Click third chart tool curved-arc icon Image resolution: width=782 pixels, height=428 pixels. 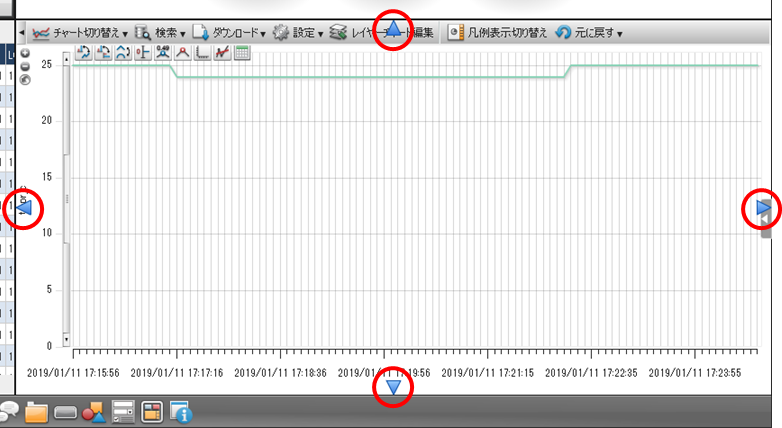123,52
